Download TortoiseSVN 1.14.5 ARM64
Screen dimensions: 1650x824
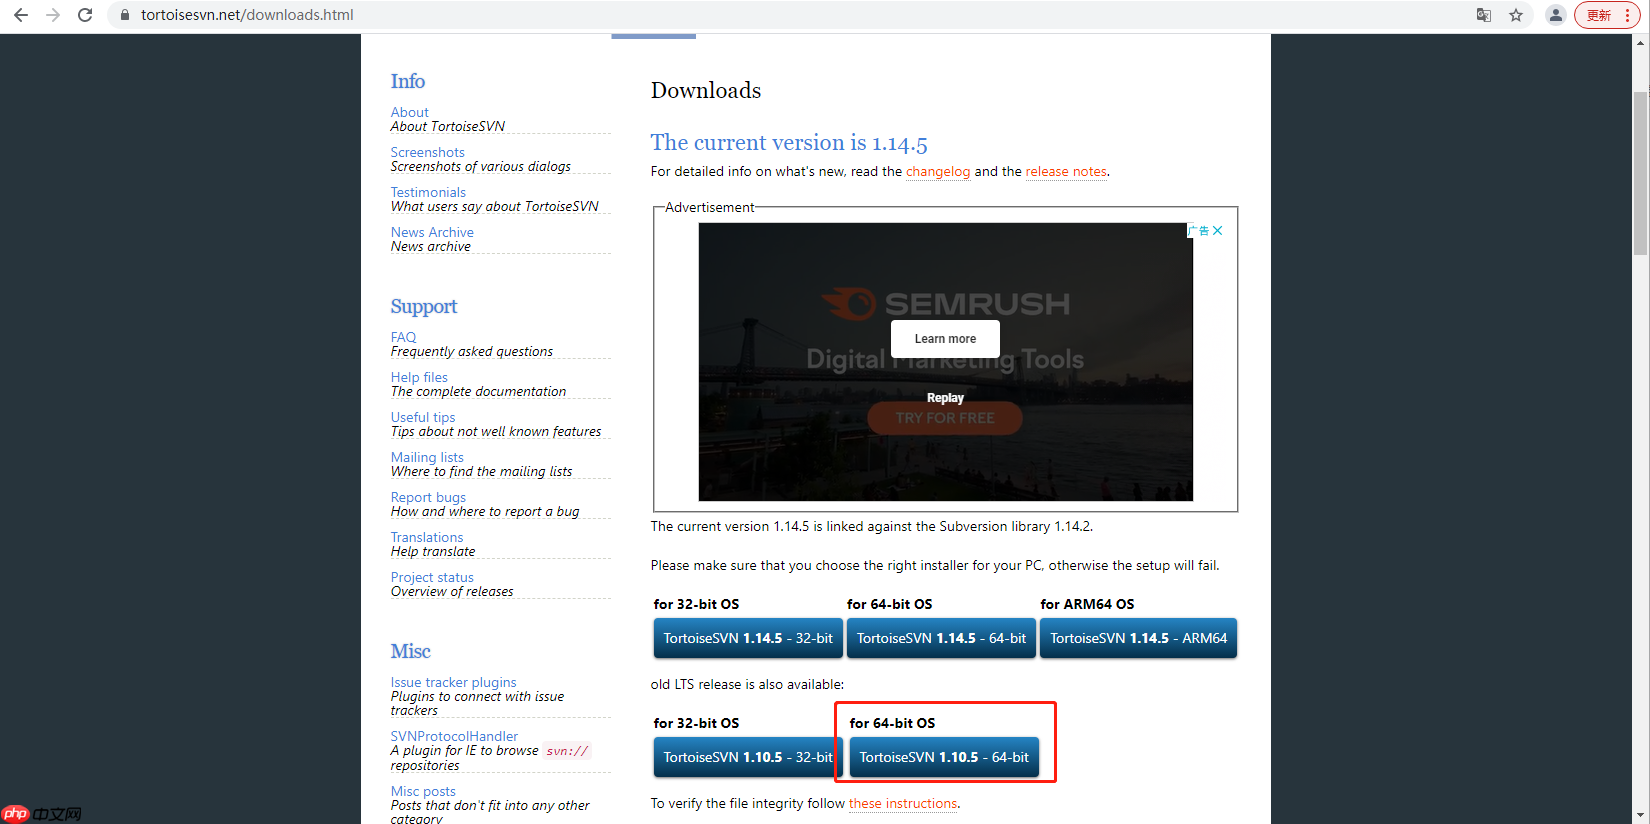pyautogui.click(x=1138, y=638)
